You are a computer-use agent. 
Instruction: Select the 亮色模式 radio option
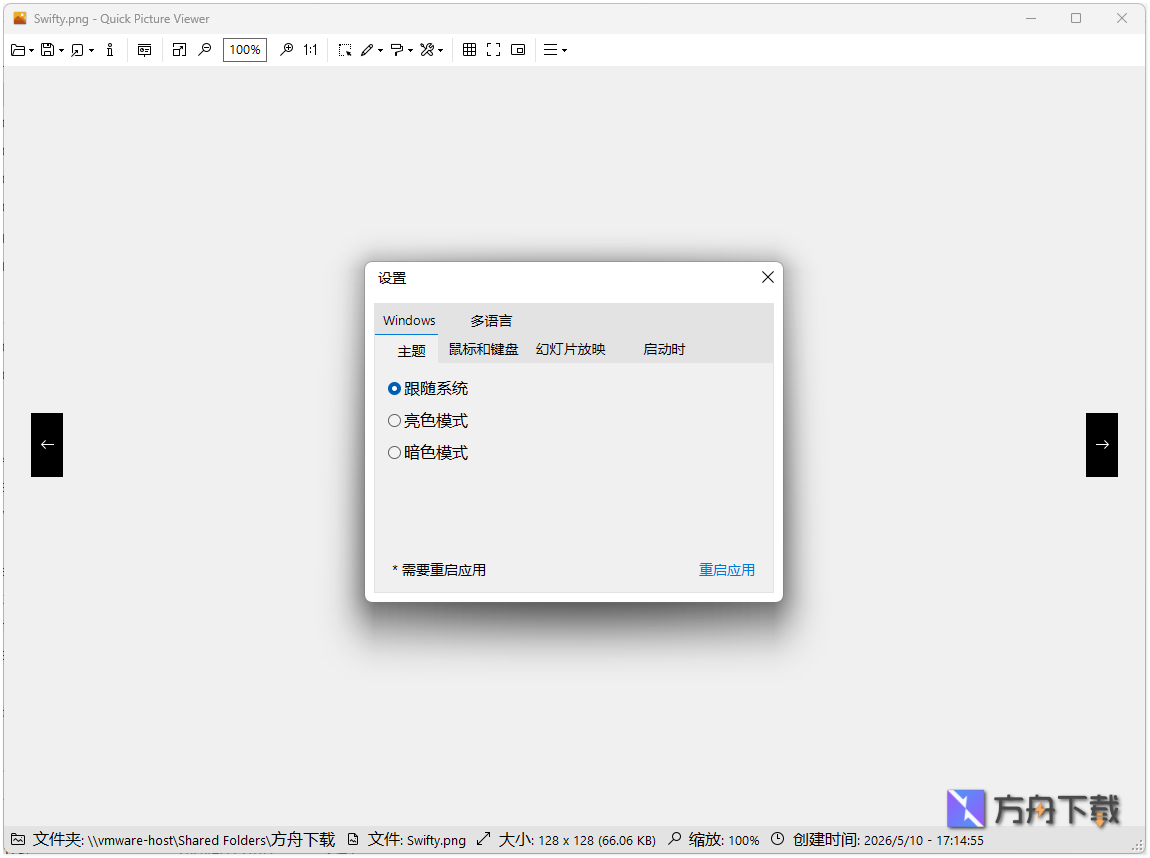point(428,421)
